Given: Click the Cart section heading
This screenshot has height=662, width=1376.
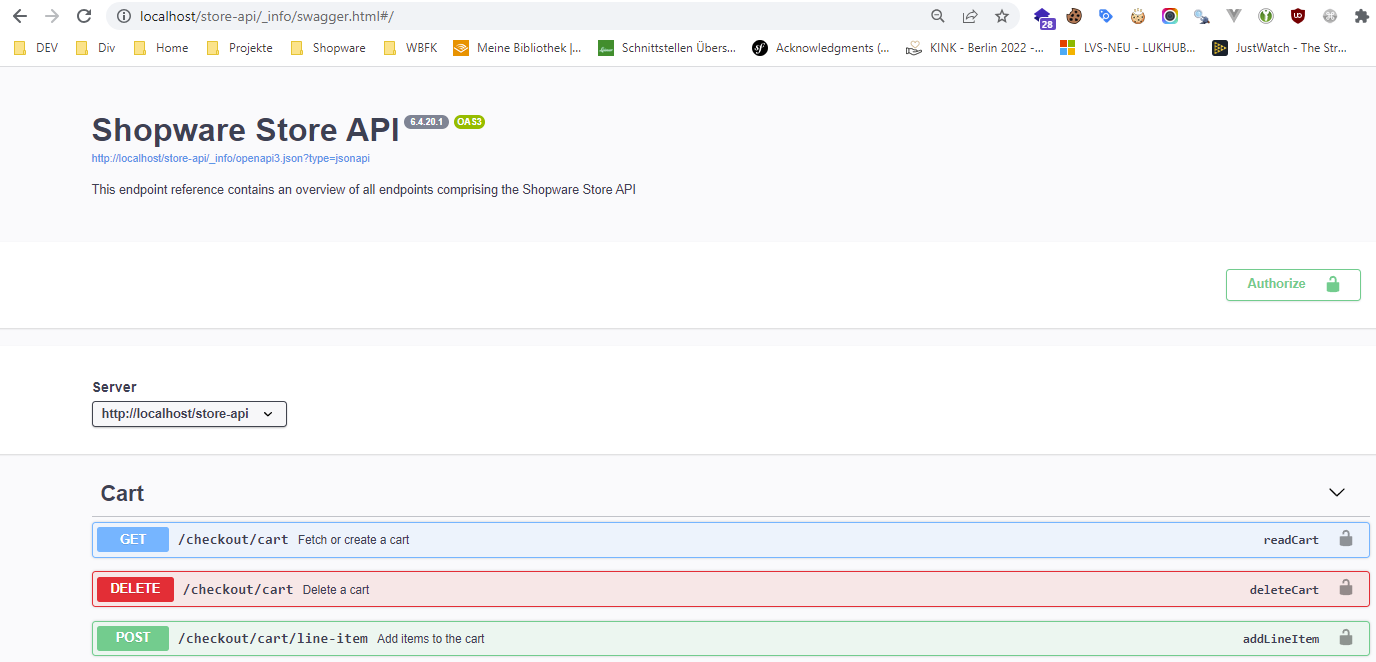Looking at the screenshot, I should [x=122, y=493].
